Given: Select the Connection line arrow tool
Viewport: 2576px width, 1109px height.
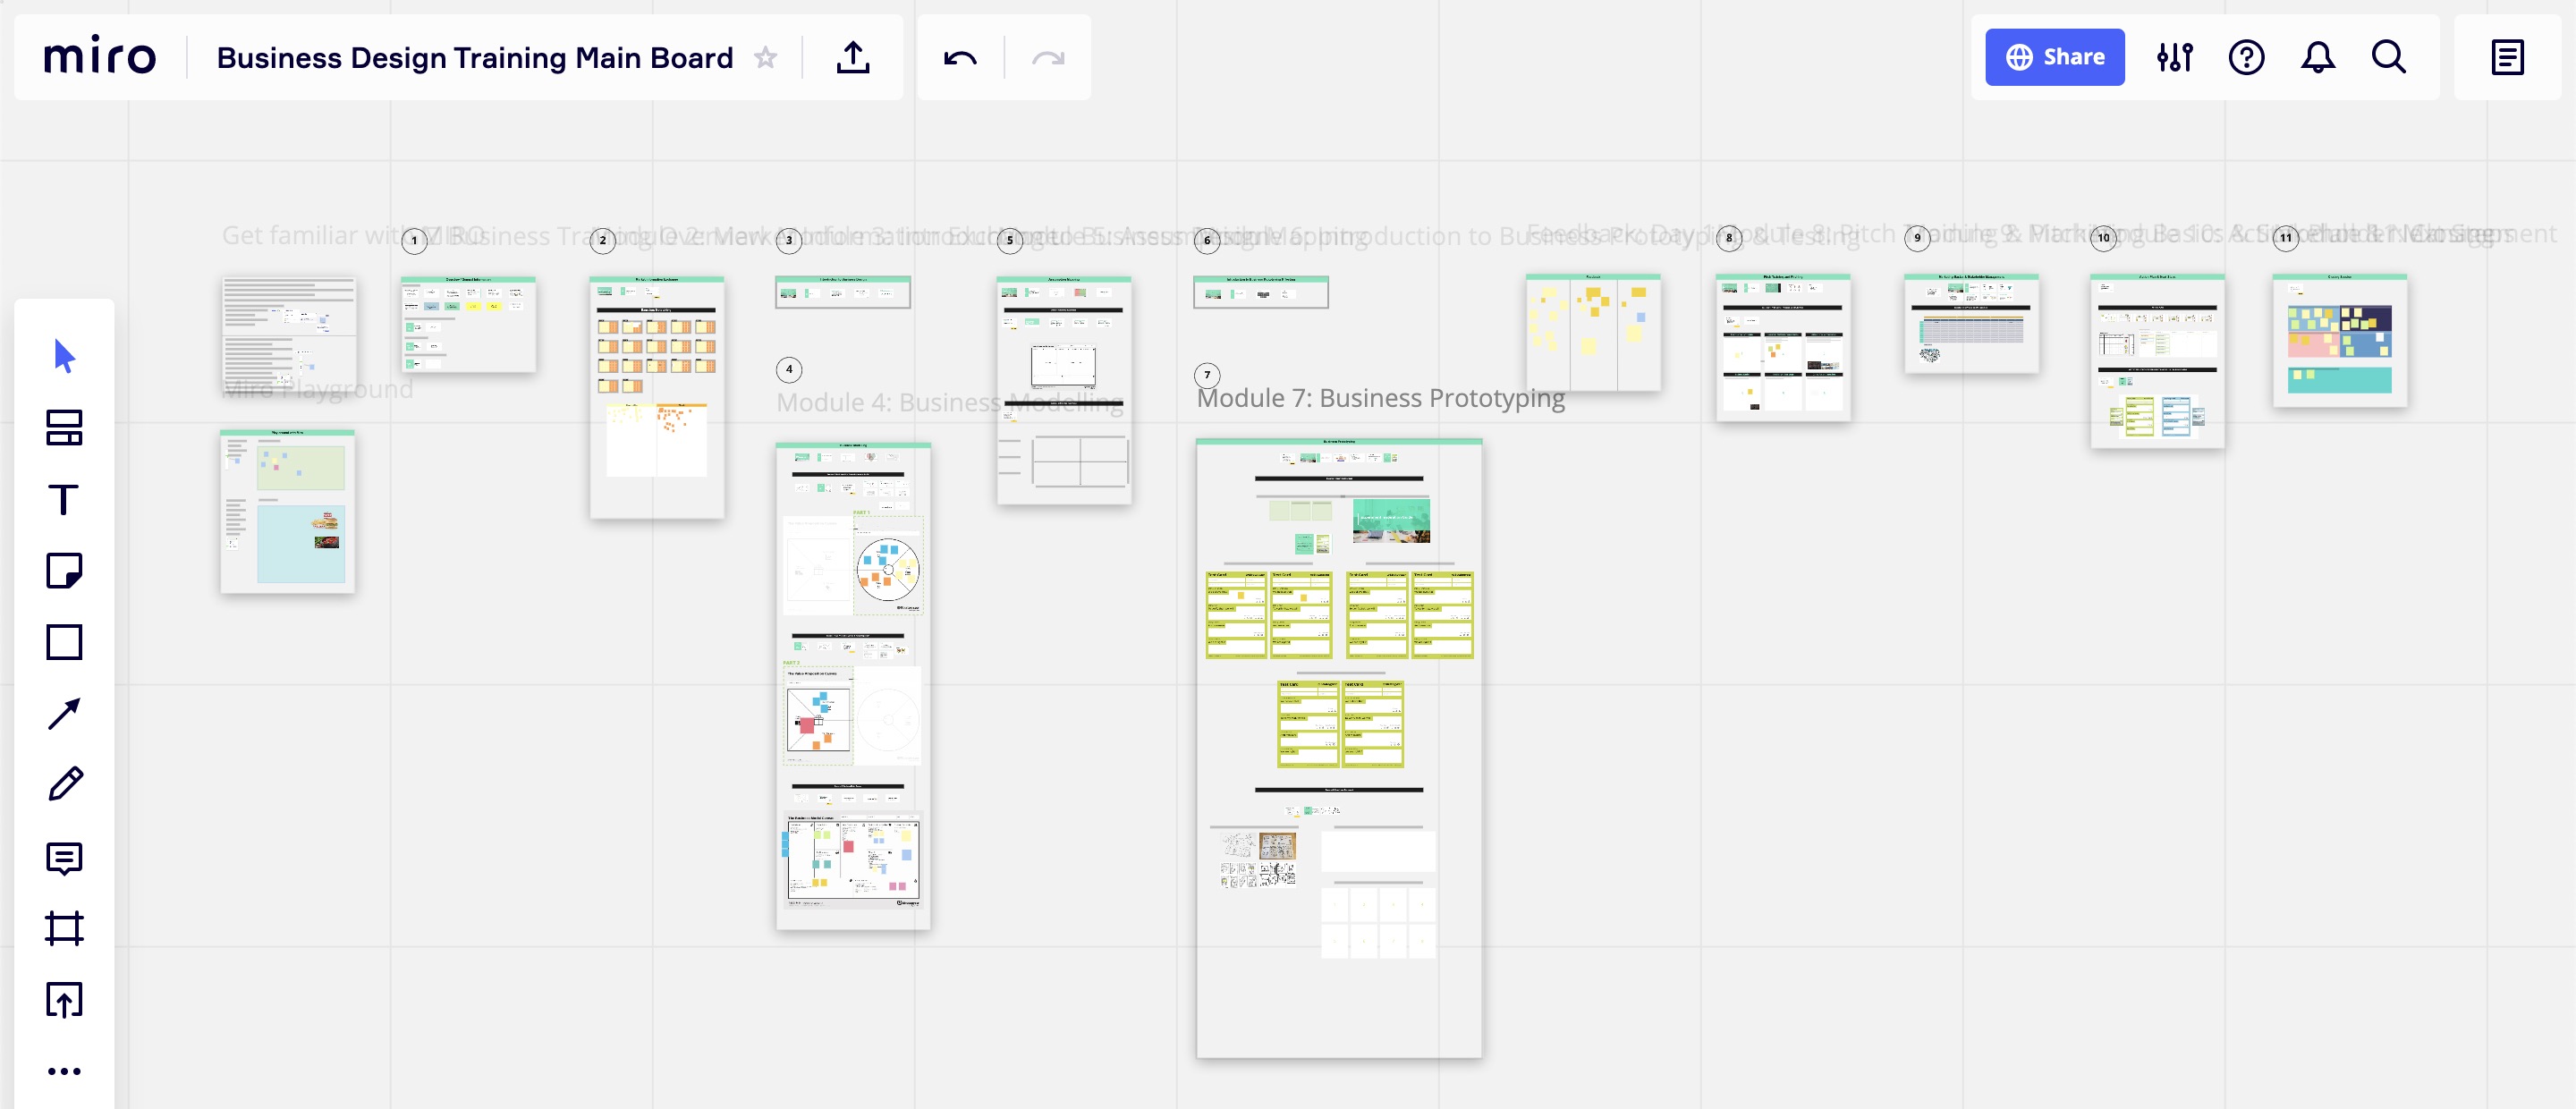Looking at the screenshot, I should pyautogui.click(x=64, y=714).
